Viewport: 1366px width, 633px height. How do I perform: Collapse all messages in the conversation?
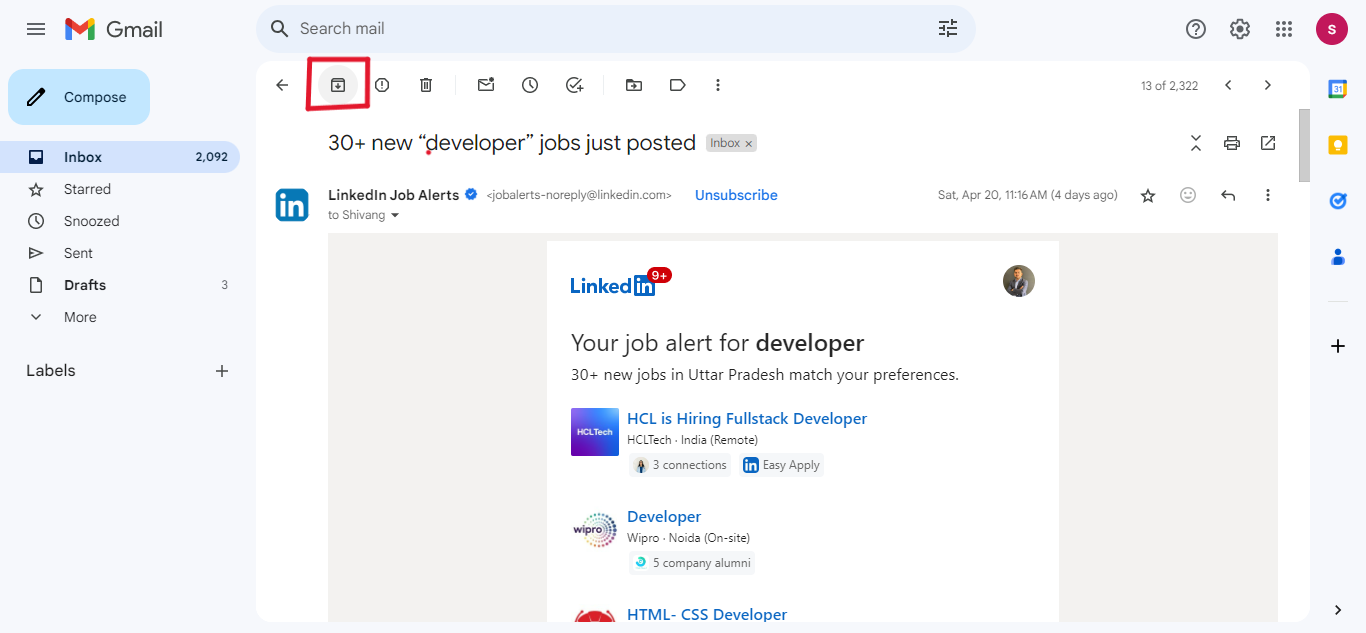pyautogui.click(x=1196, y=143)
